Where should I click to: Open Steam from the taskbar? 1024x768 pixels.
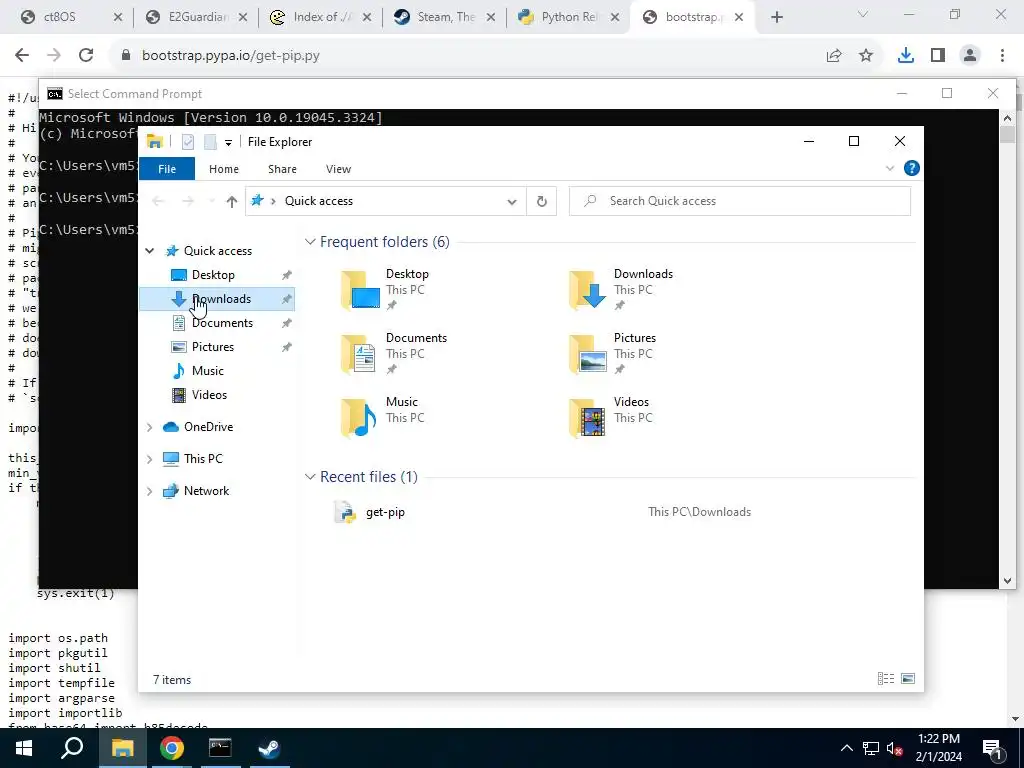269,748
